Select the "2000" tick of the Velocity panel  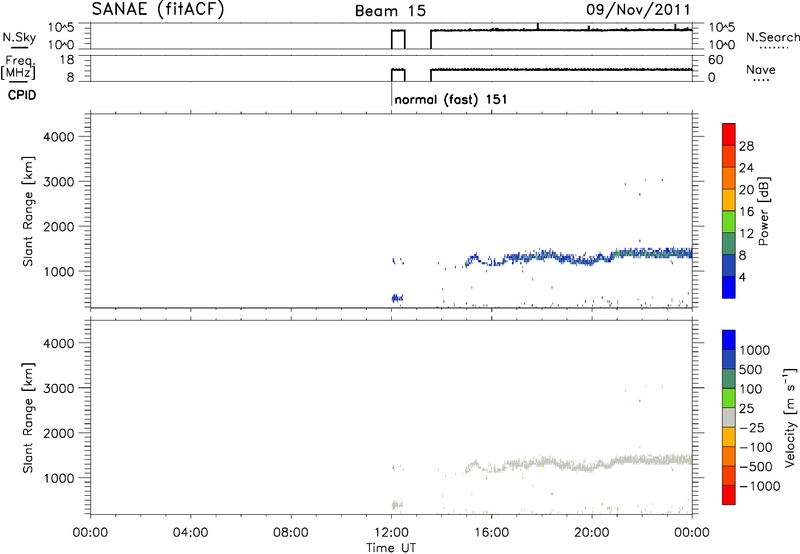(59, 433)
